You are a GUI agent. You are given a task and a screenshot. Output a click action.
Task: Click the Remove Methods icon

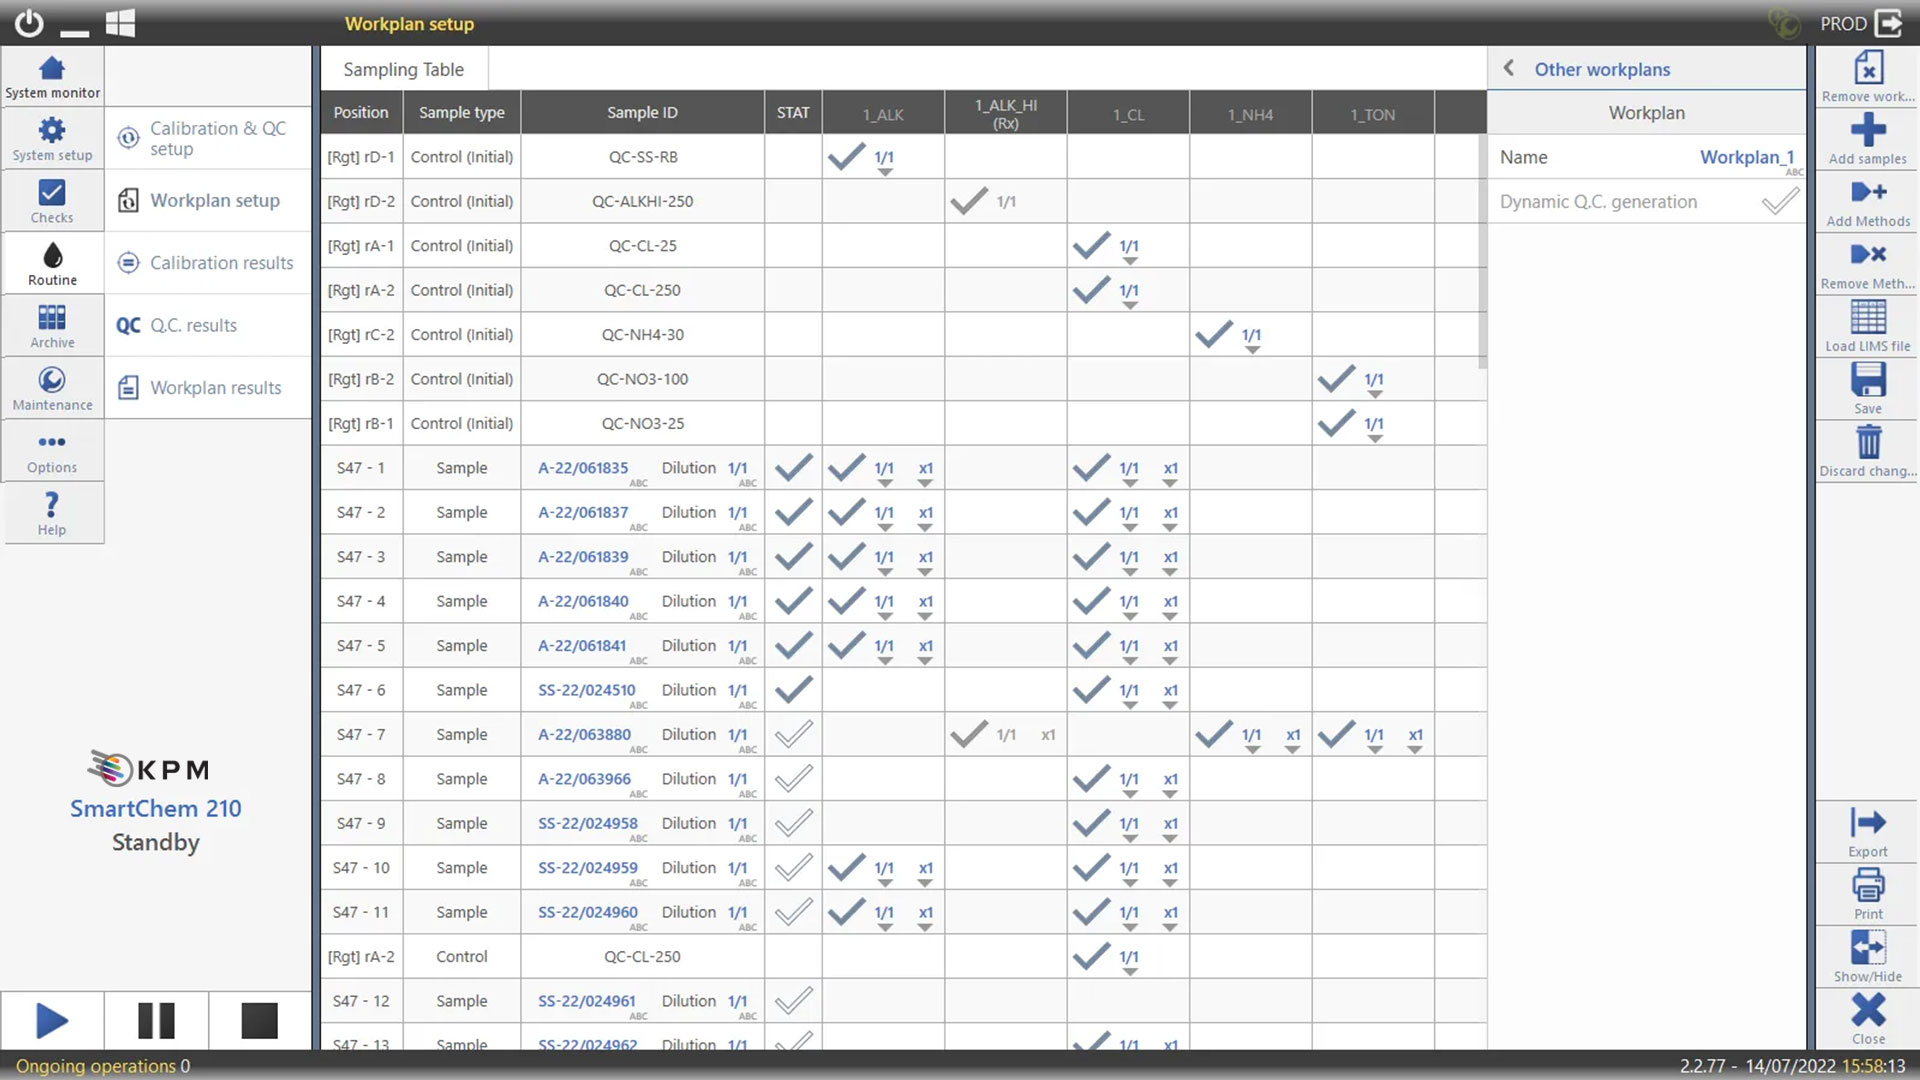pyautogui.click(x=1867, y=255)
